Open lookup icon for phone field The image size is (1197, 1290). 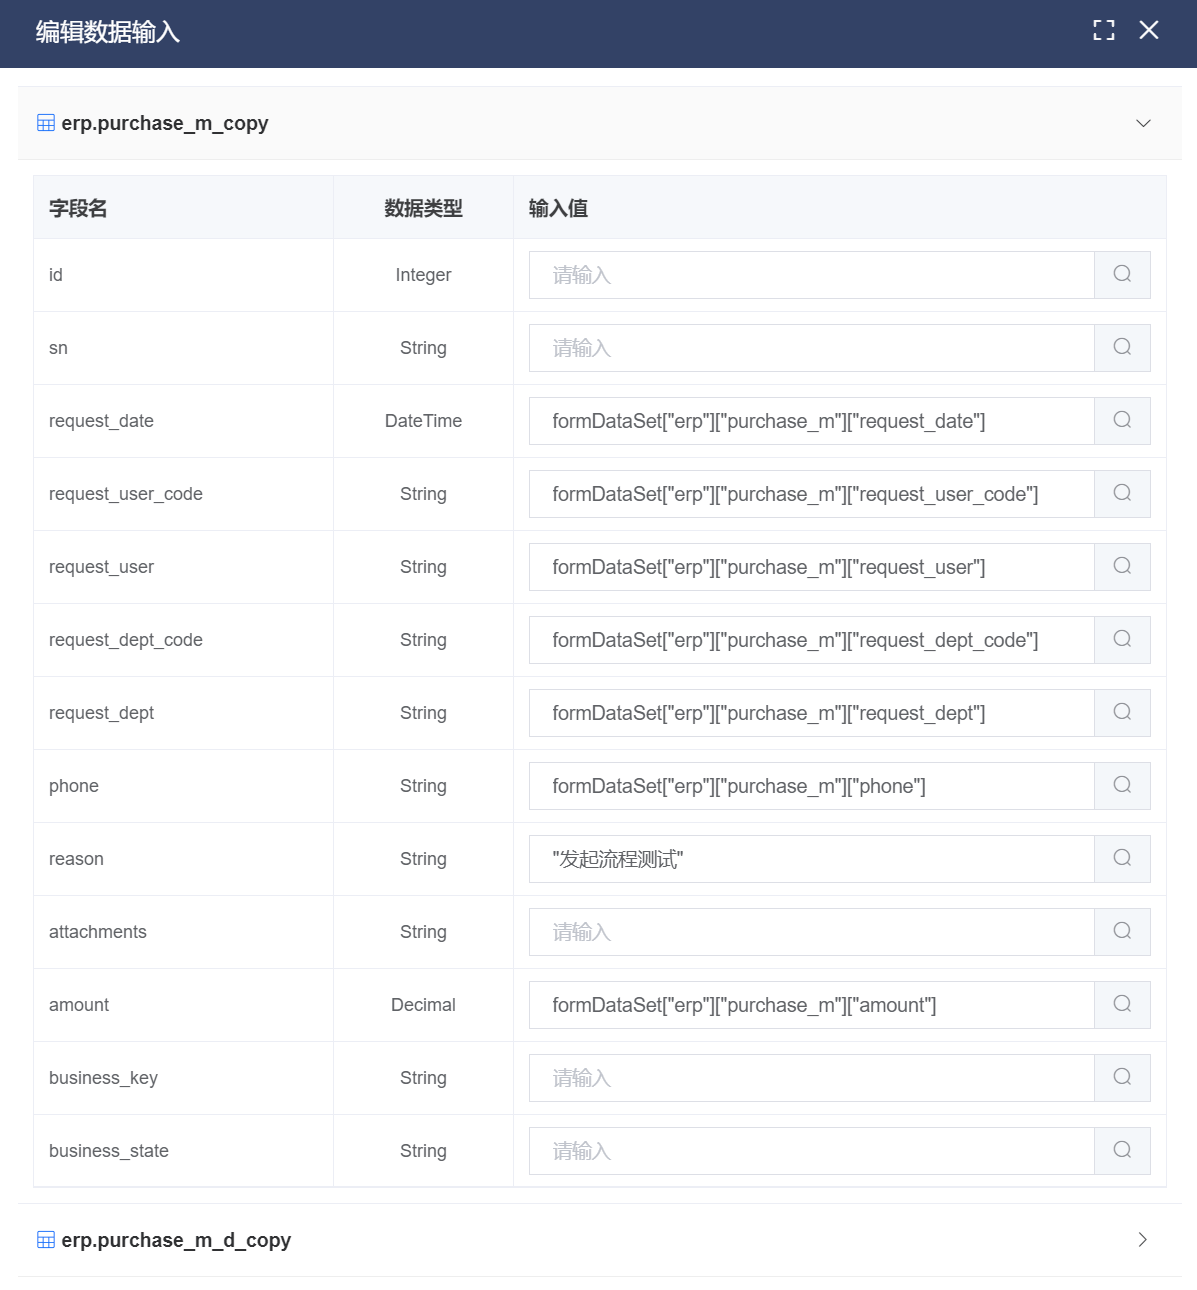(x=1122, y=786)
